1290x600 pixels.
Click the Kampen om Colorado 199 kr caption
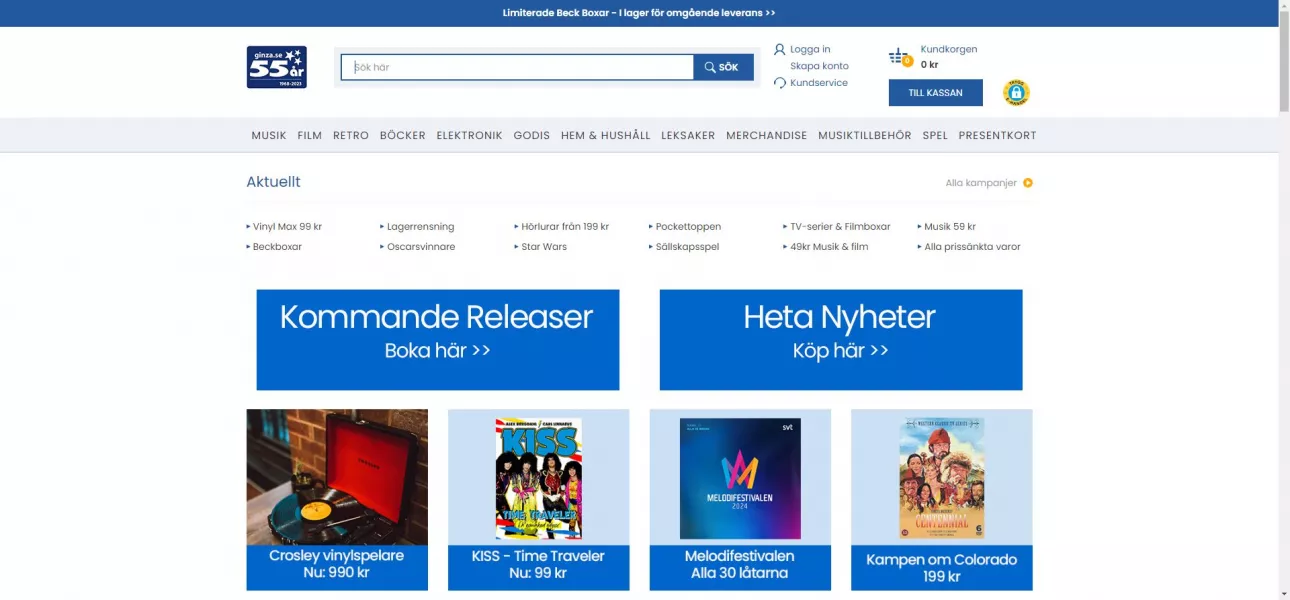click(942, 568)
